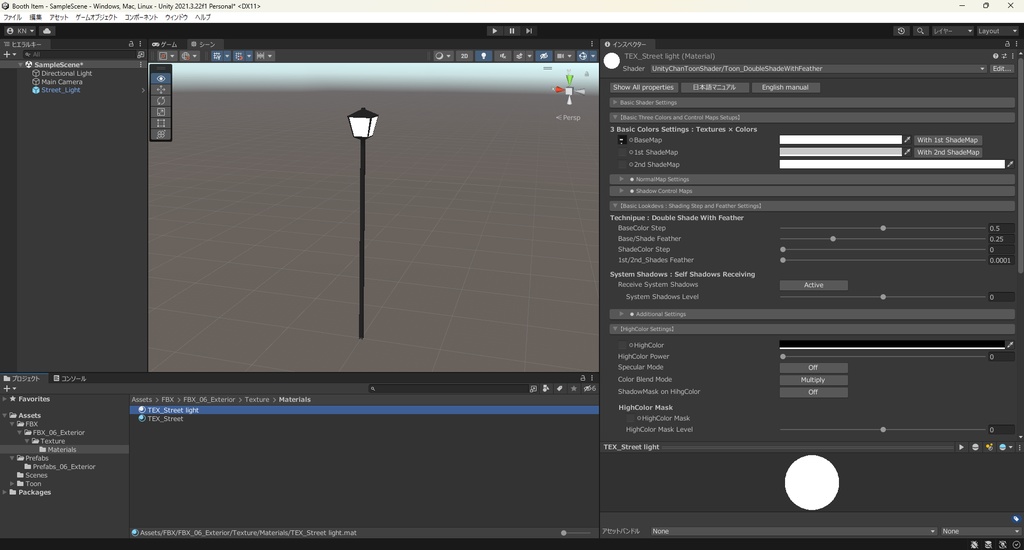The height and width of the screenshot is (550, 1024).
Task: Open the scene camera settings dropdown
Action: pos(563,56)
